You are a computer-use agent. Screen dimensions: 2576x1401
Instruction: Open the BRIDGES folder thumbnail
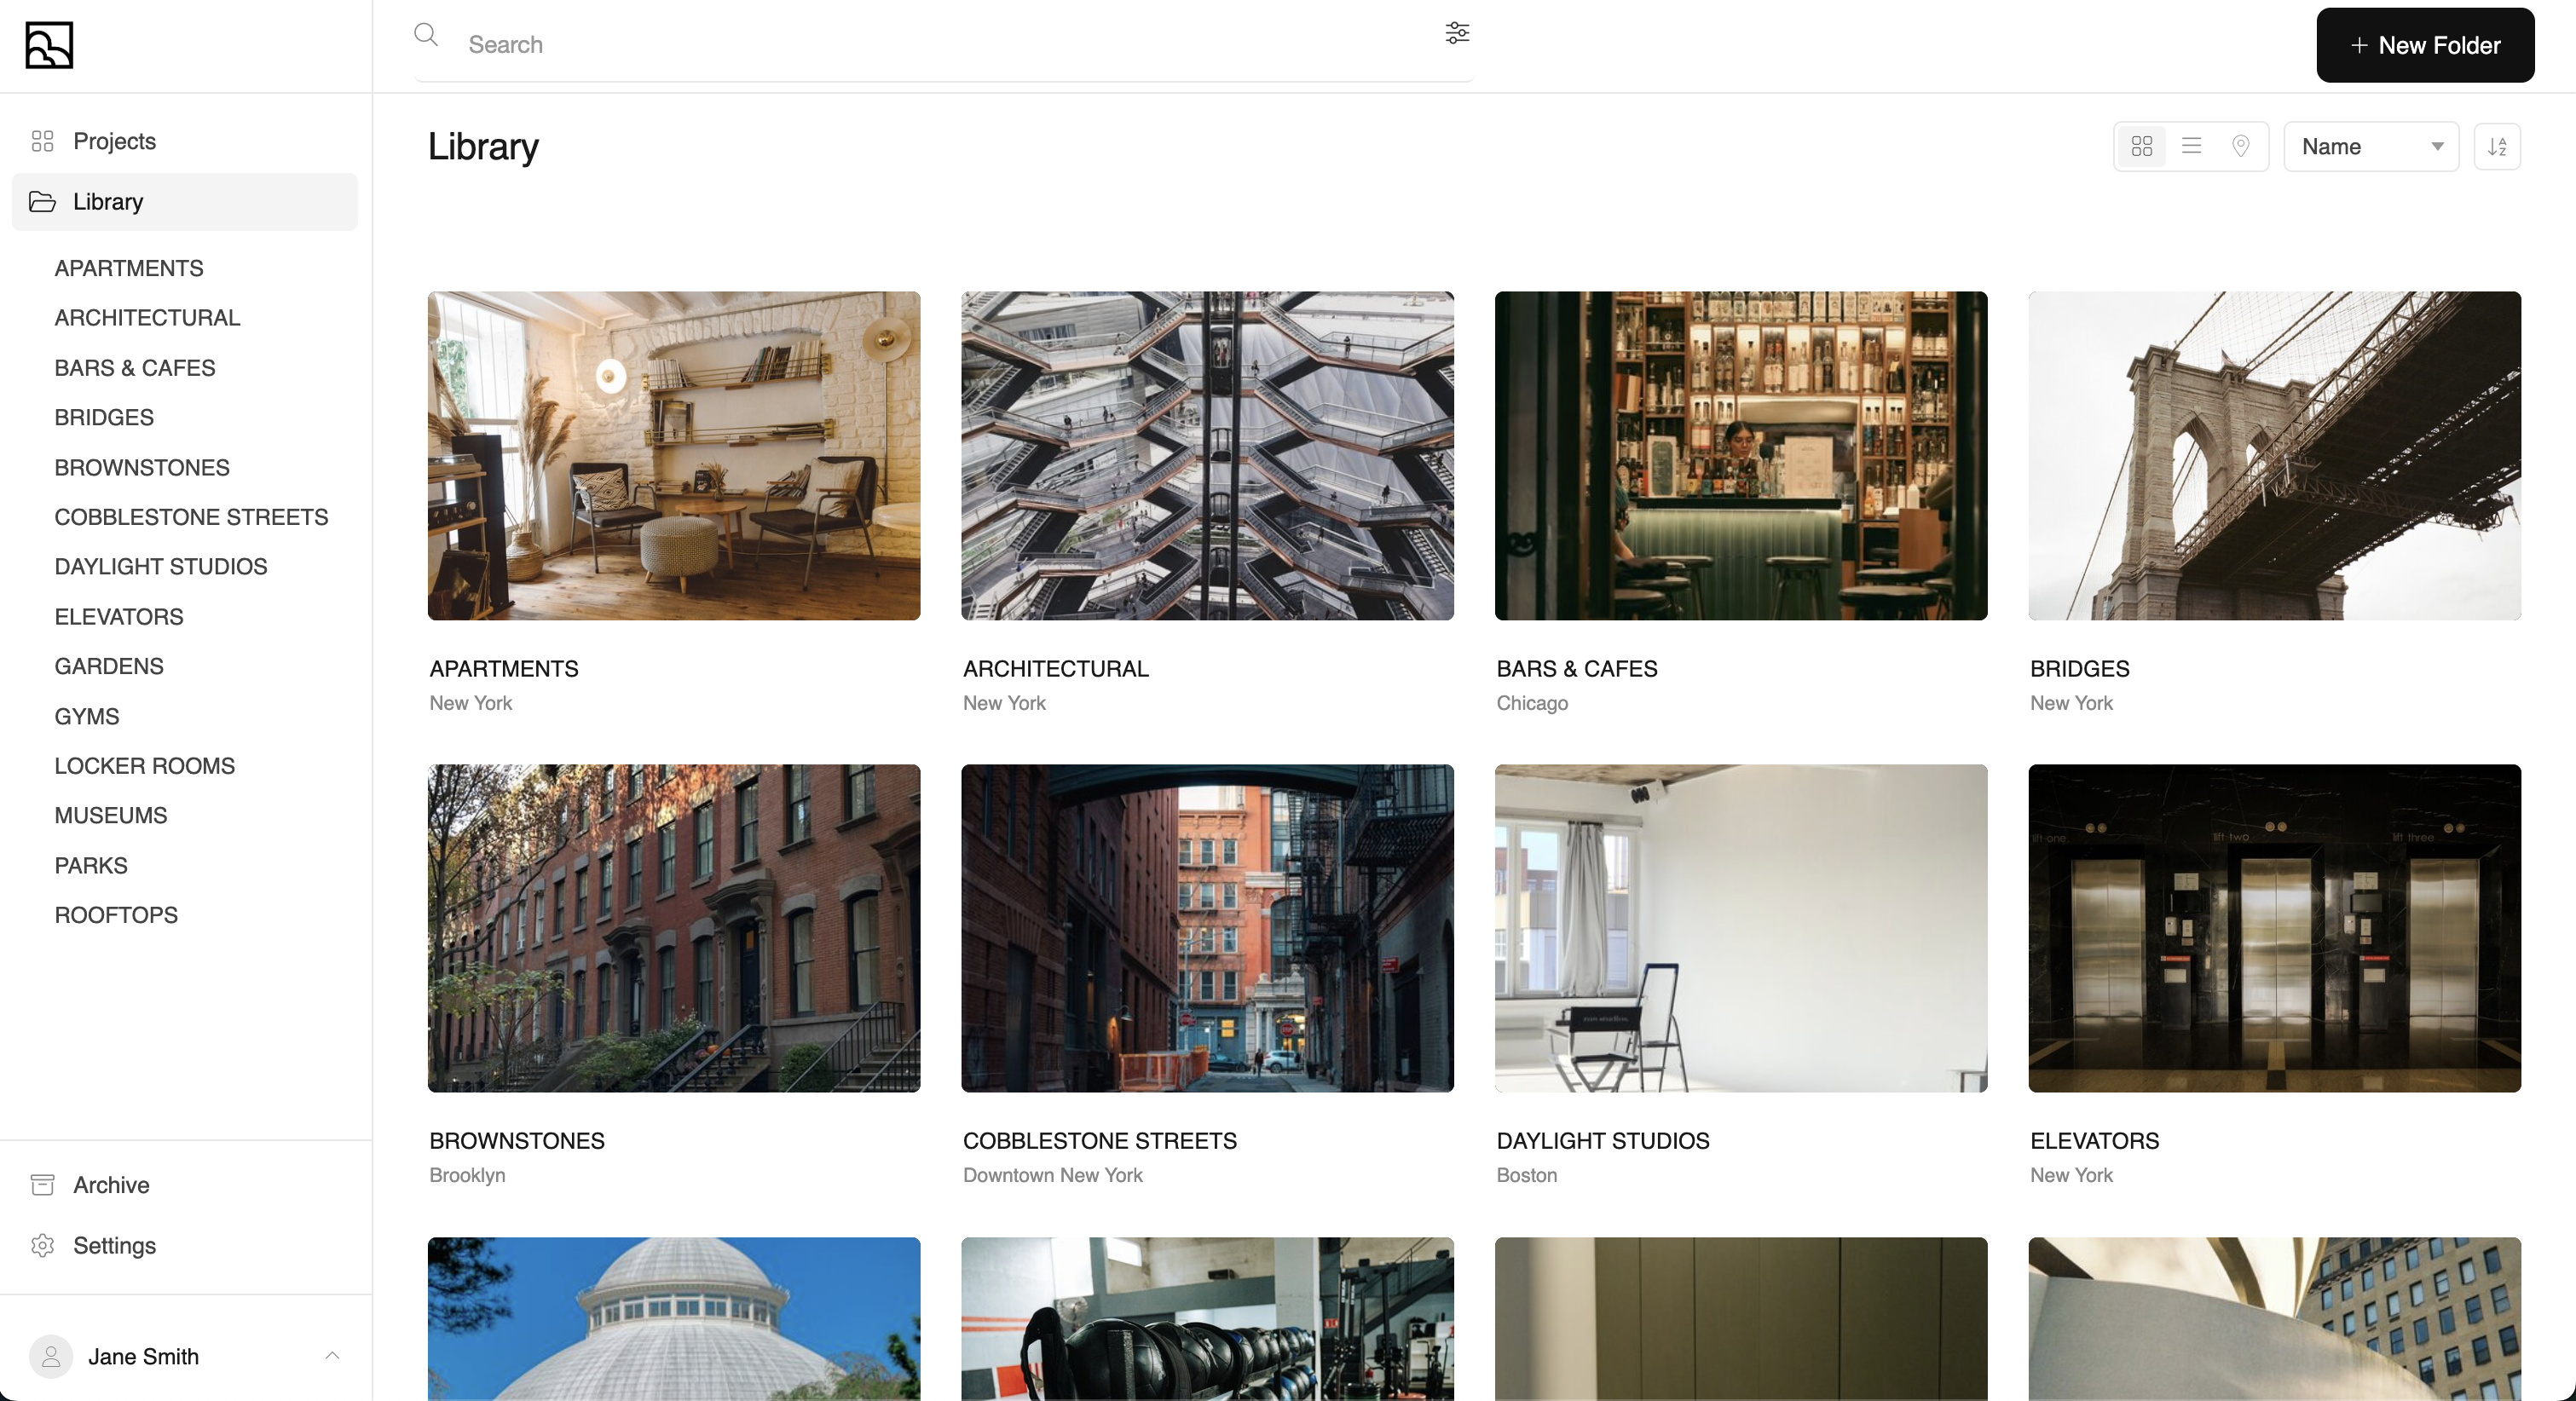pyautogui.click(x=2275, y=456)
